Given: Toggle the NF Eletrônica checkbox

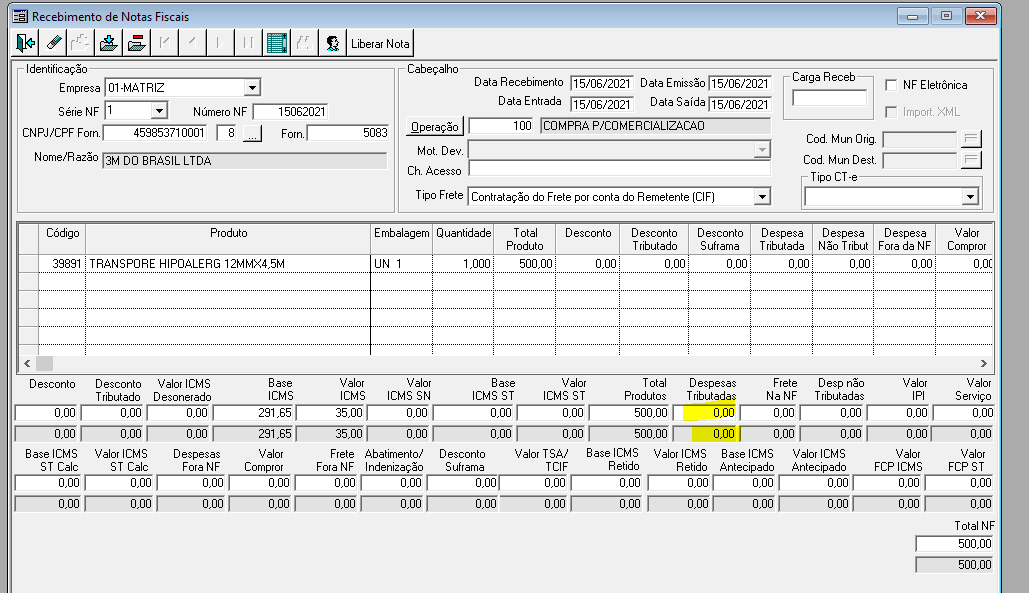Looking at the screenshot, I should (891, 85).
